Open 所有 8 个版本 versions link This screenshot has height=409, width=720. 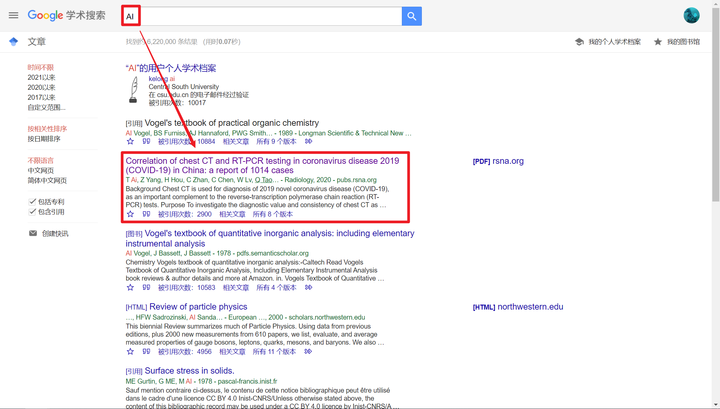coord(272,214)
